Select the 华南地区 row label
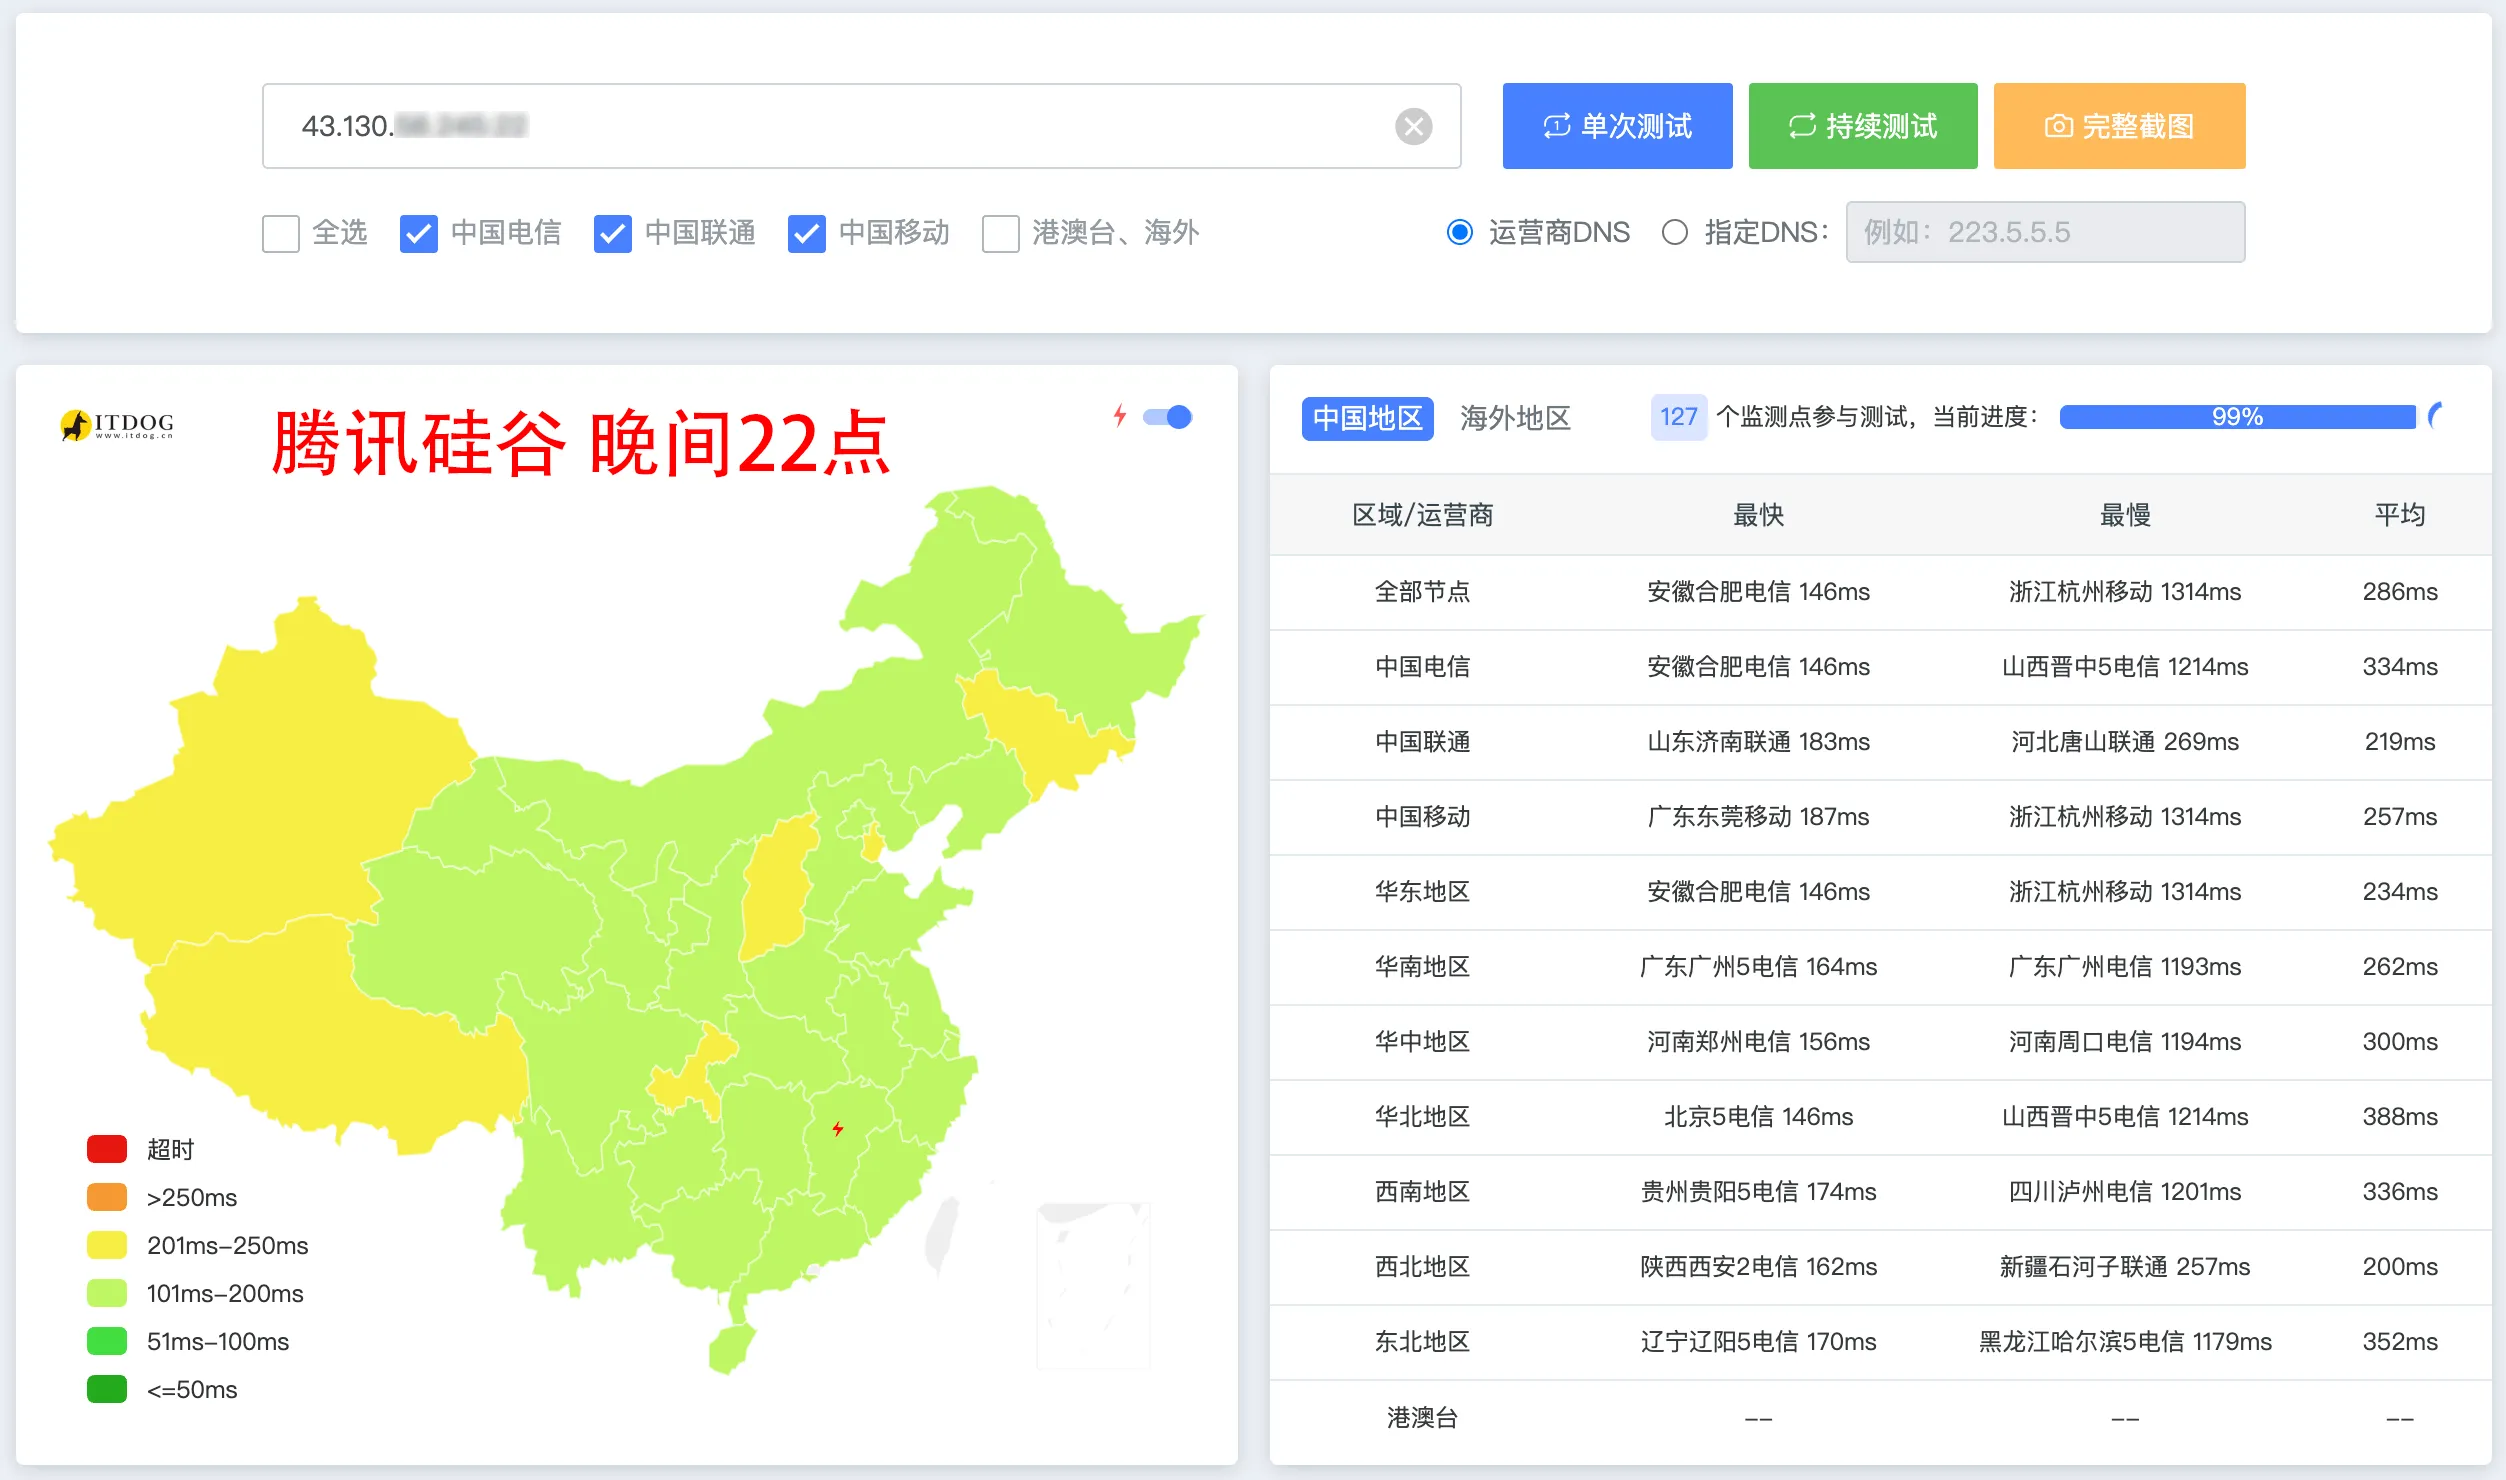2506x1480 pixels. [1422, 967]
